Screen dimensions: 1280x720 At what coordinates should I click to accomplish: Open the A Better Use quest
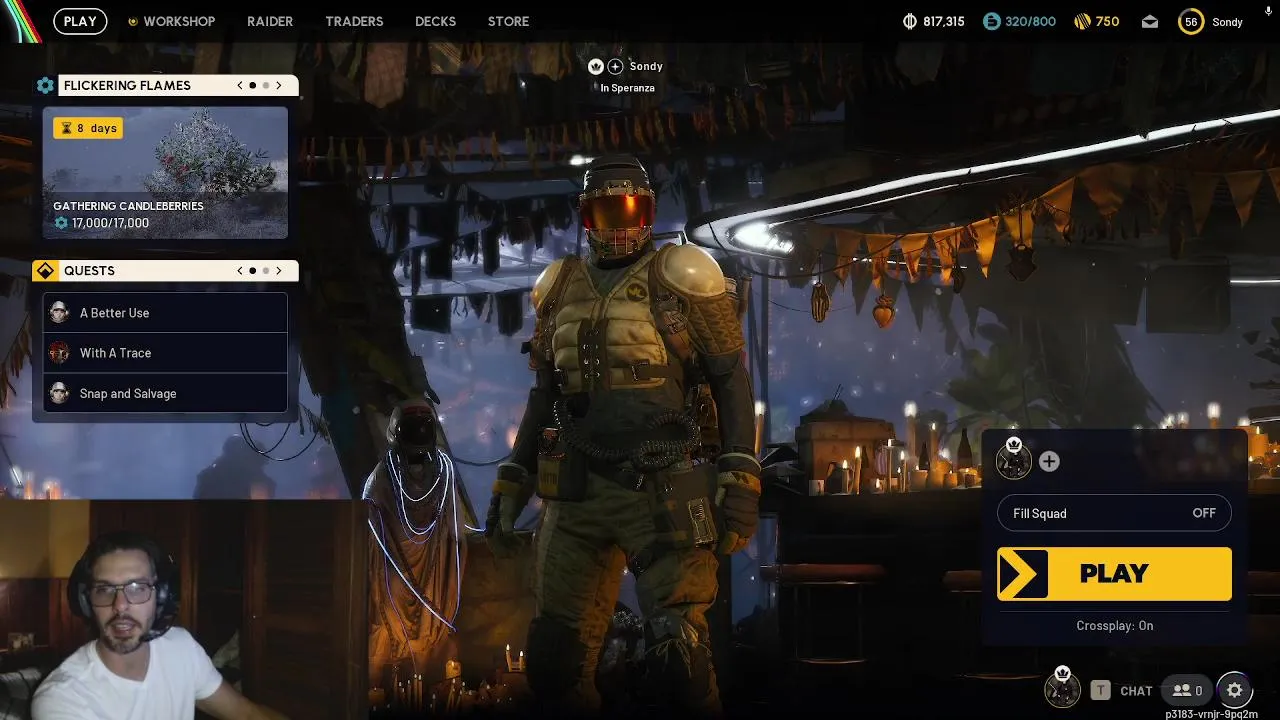[165, 313]
